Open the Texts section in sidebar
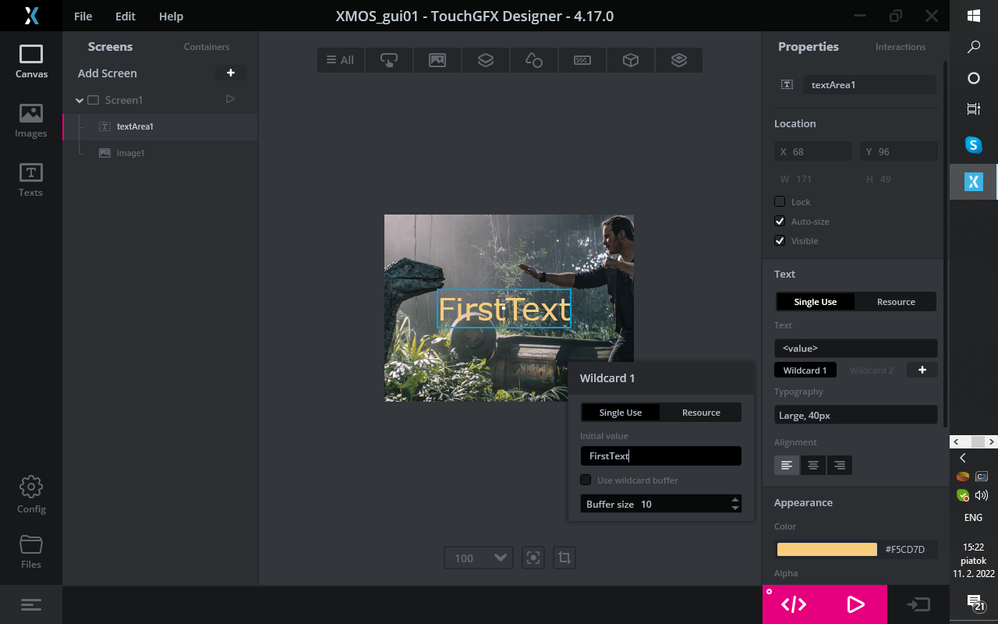Screen dimensions: 998x624 coord(31,180)
